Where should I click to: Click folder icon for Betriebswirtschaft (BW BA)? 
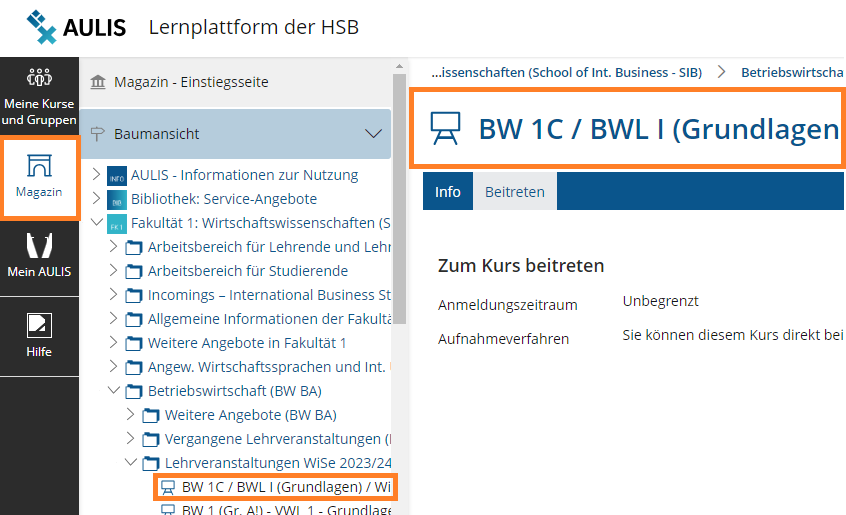coord(134,392)
